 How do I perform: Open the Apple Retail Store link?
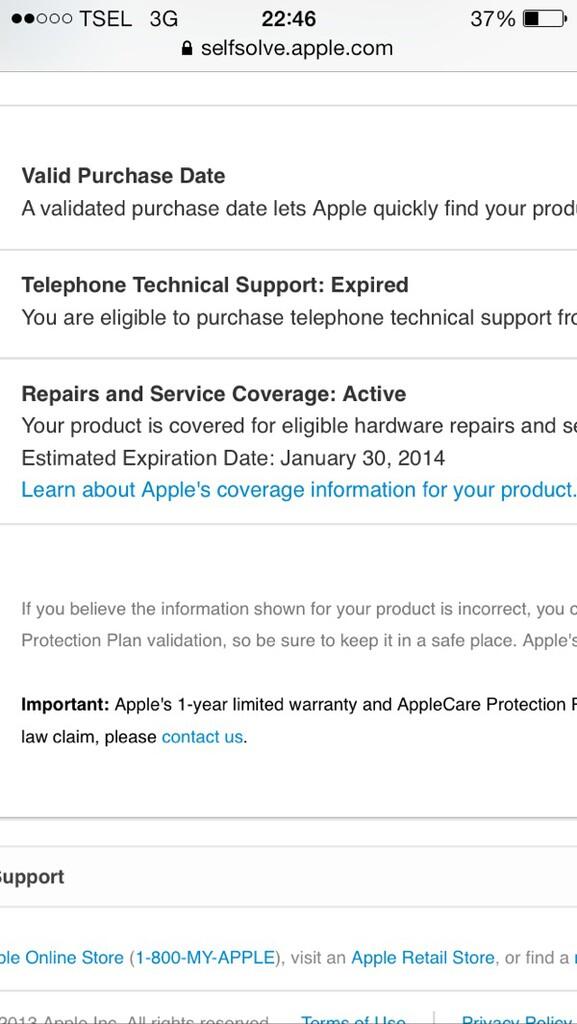[x=423, y=958]
